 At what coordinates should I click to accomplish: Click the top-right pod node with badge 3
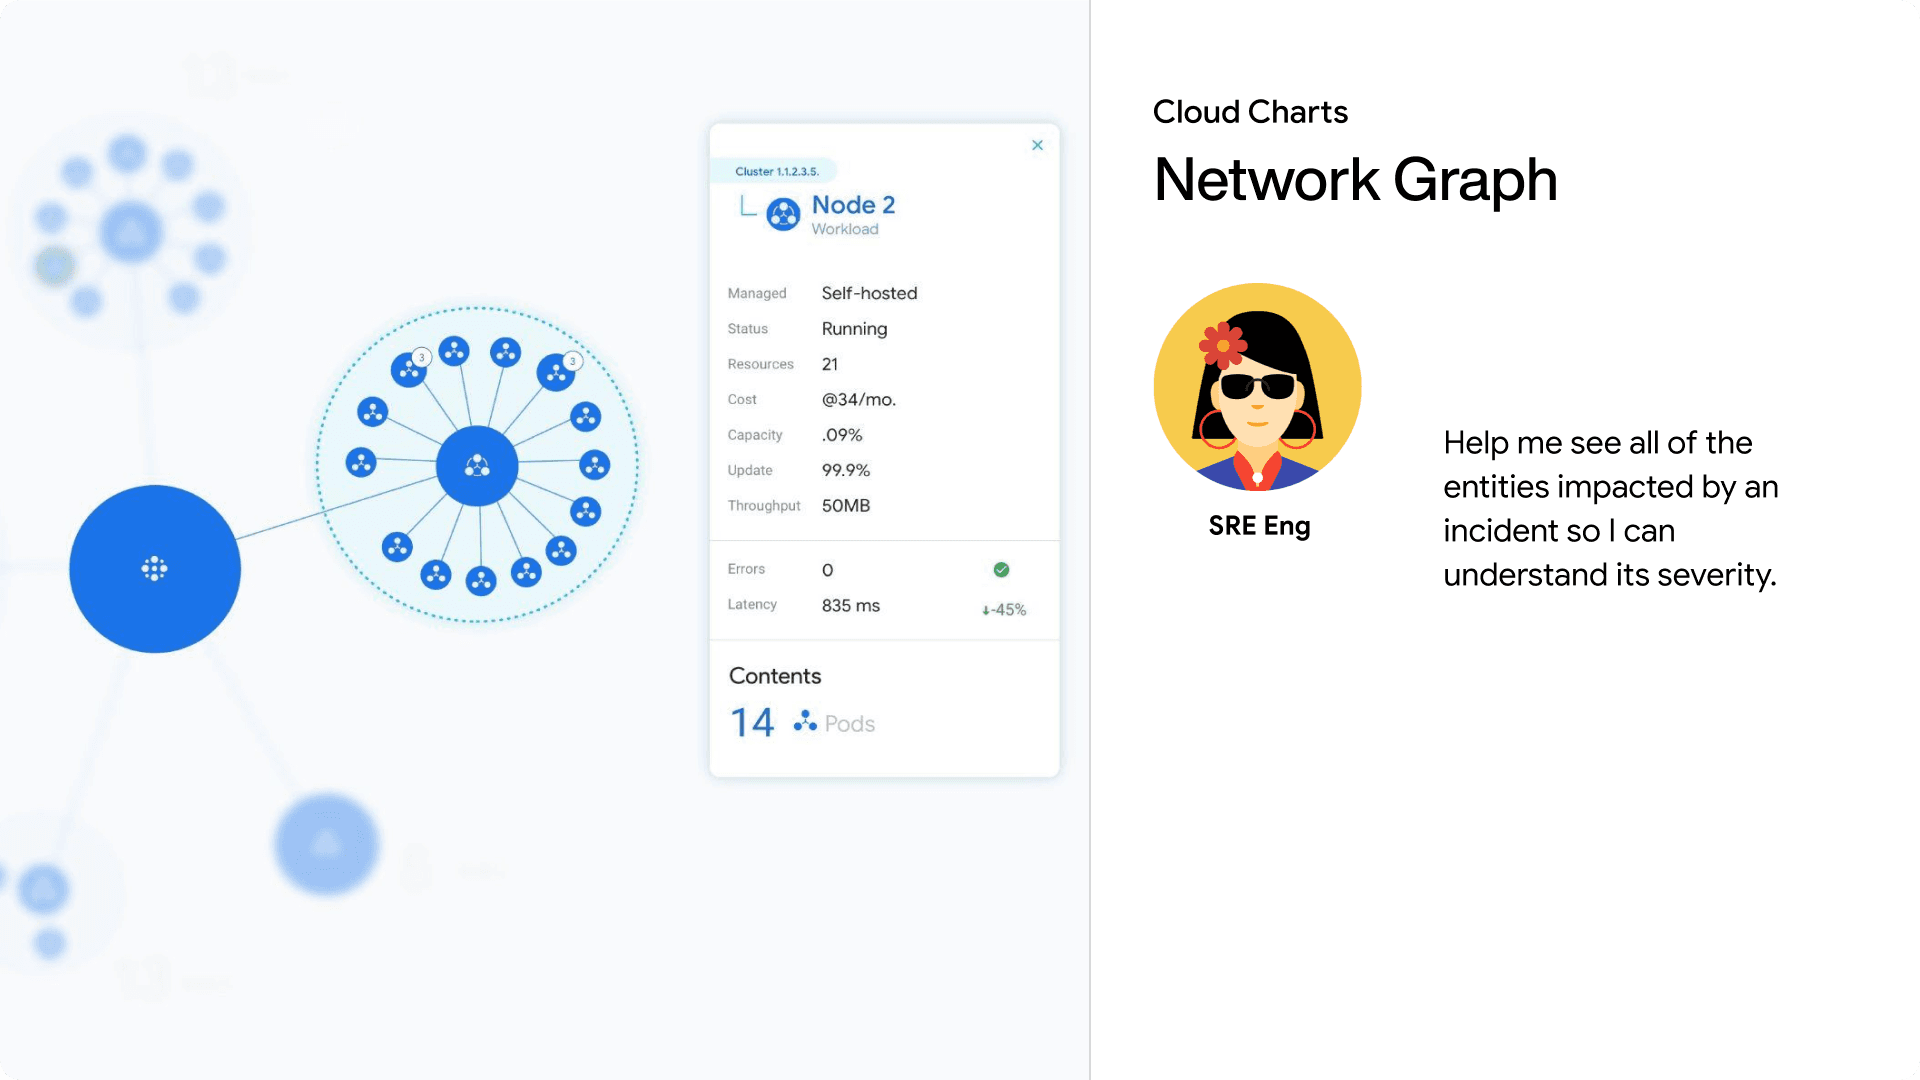coord(556,373)
